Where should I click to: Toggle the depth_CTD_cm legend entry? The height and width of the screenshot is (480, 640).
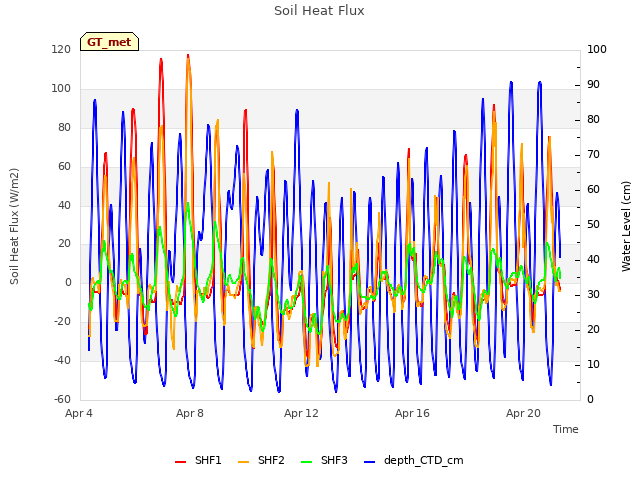[413, 460]
